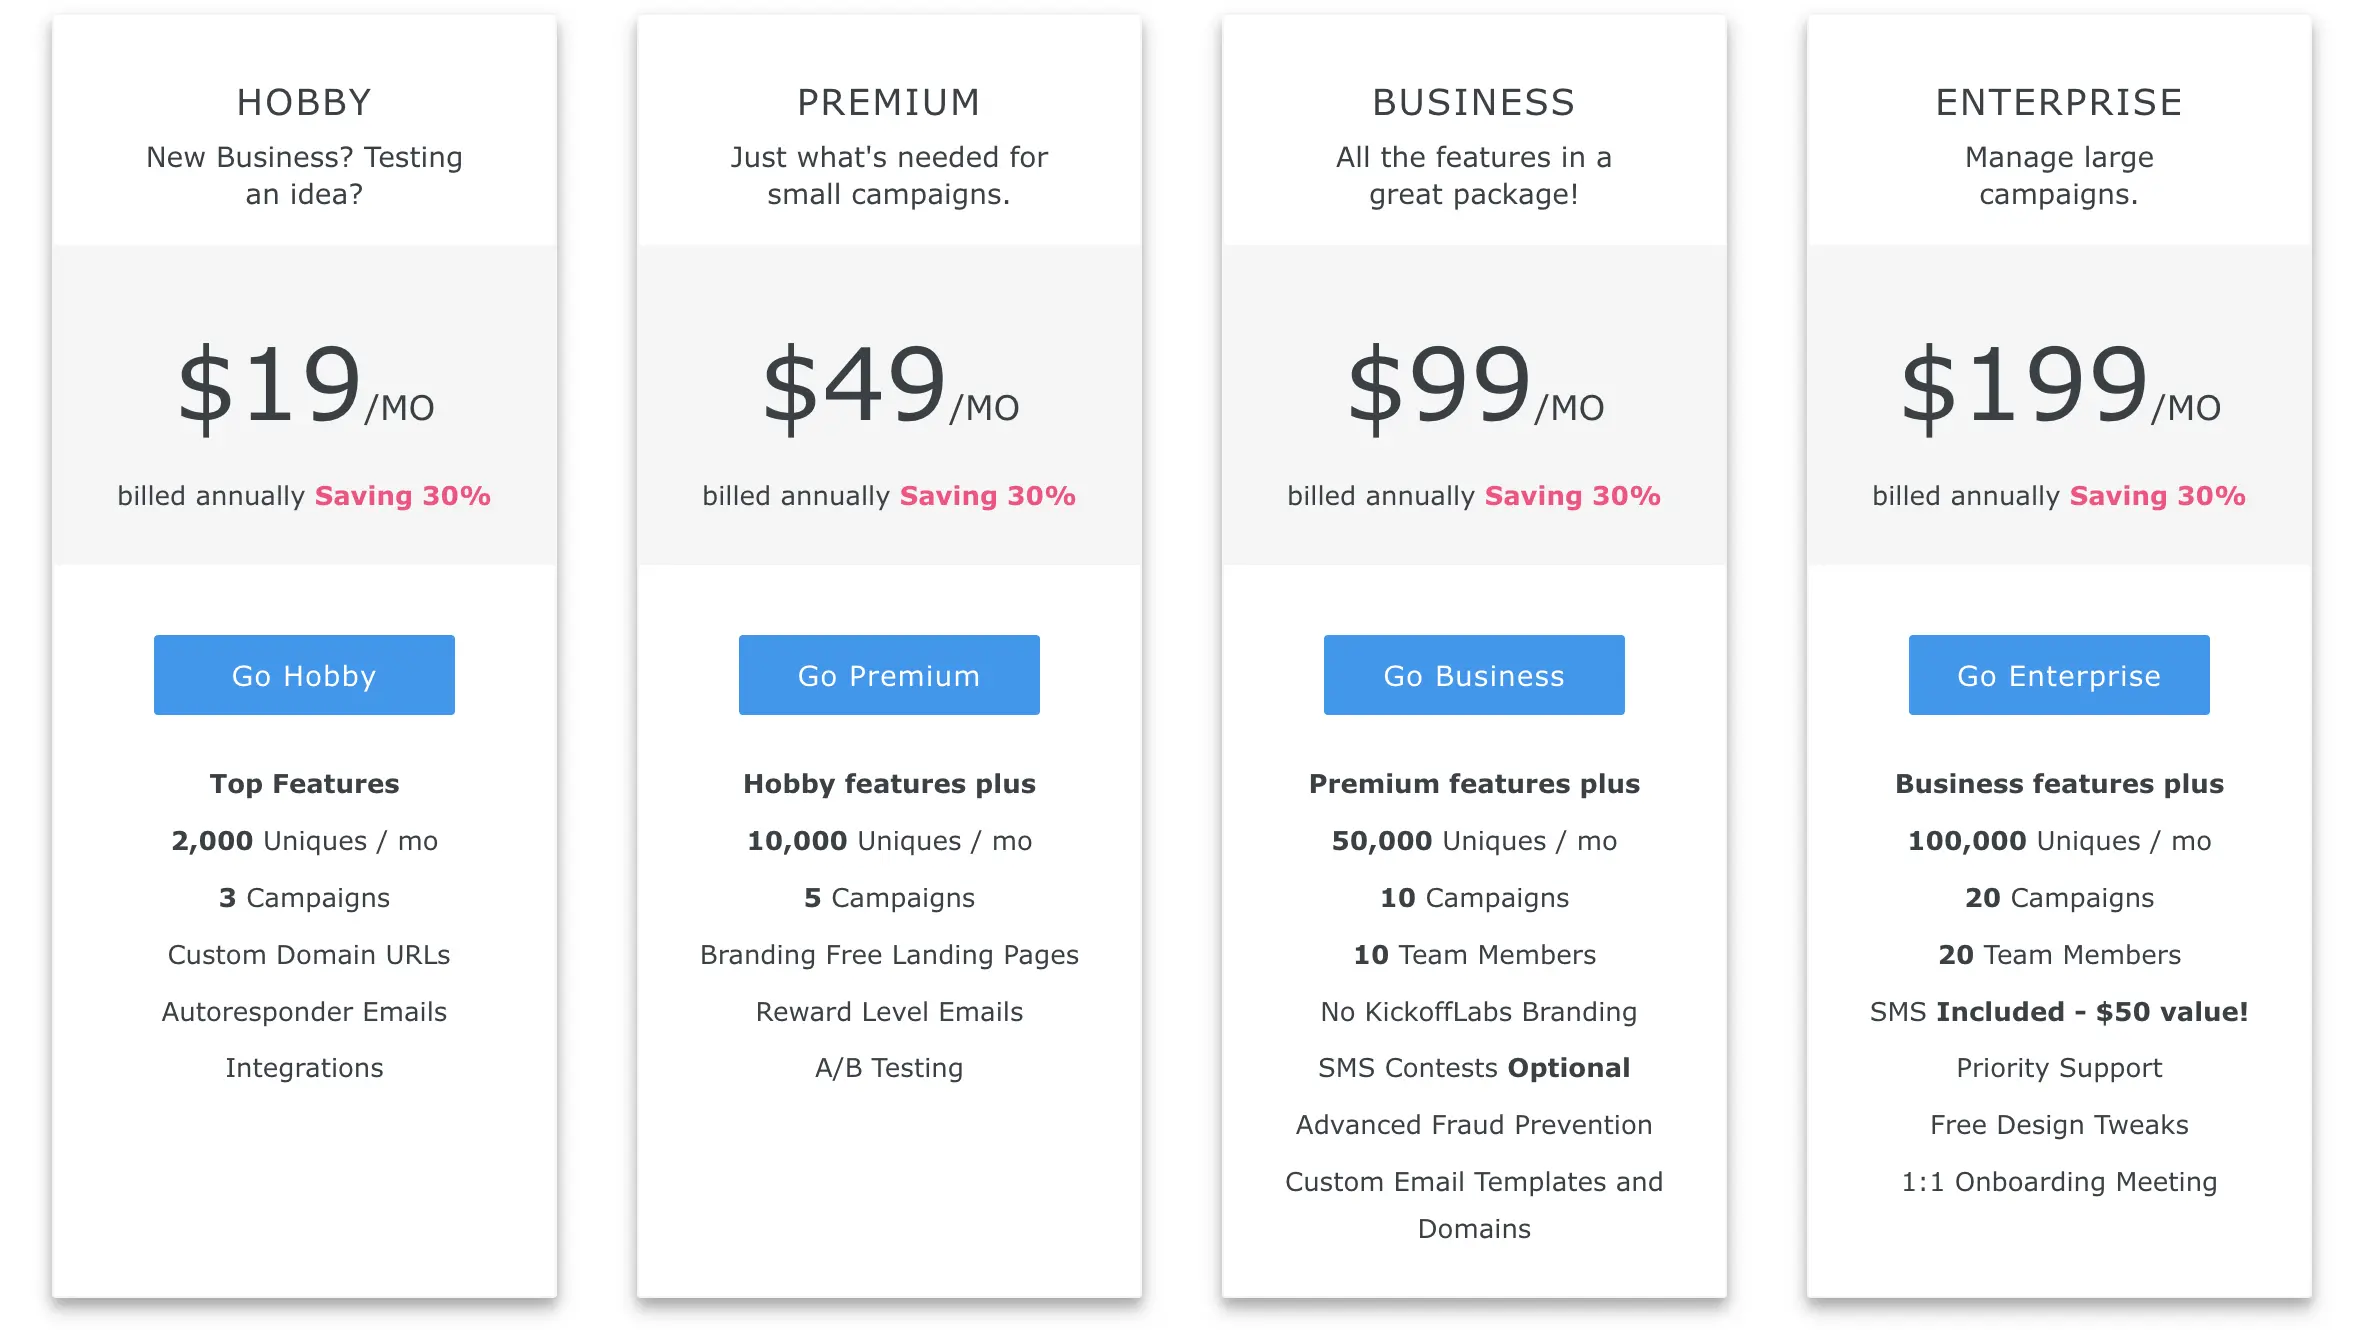The image size is (2366, 1330).
Task: Click Saving 30% under the Enterprise price
Action: point(2157,496)
